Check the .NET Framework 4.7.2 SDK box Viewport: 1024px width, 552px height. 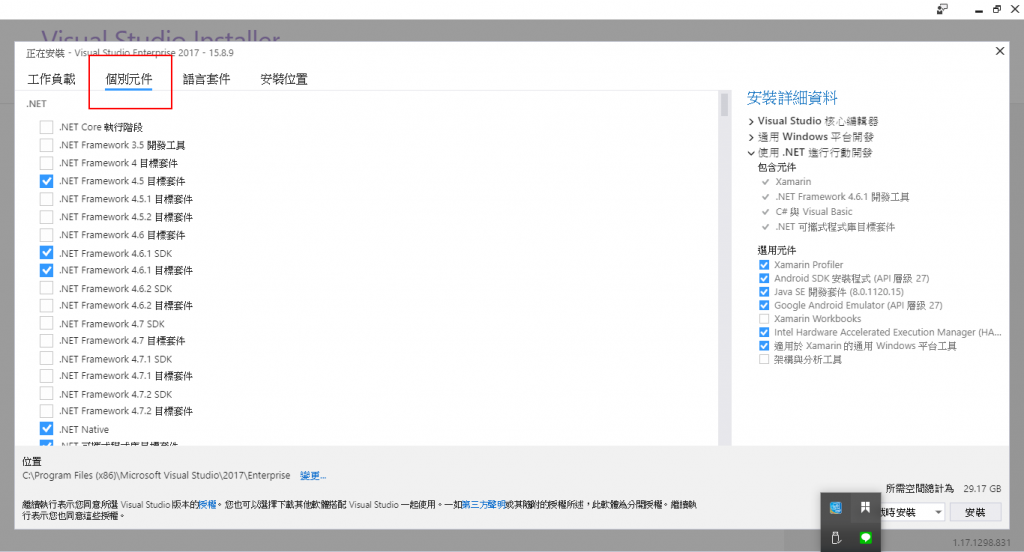pyautogui.click(x=46, y=394)
